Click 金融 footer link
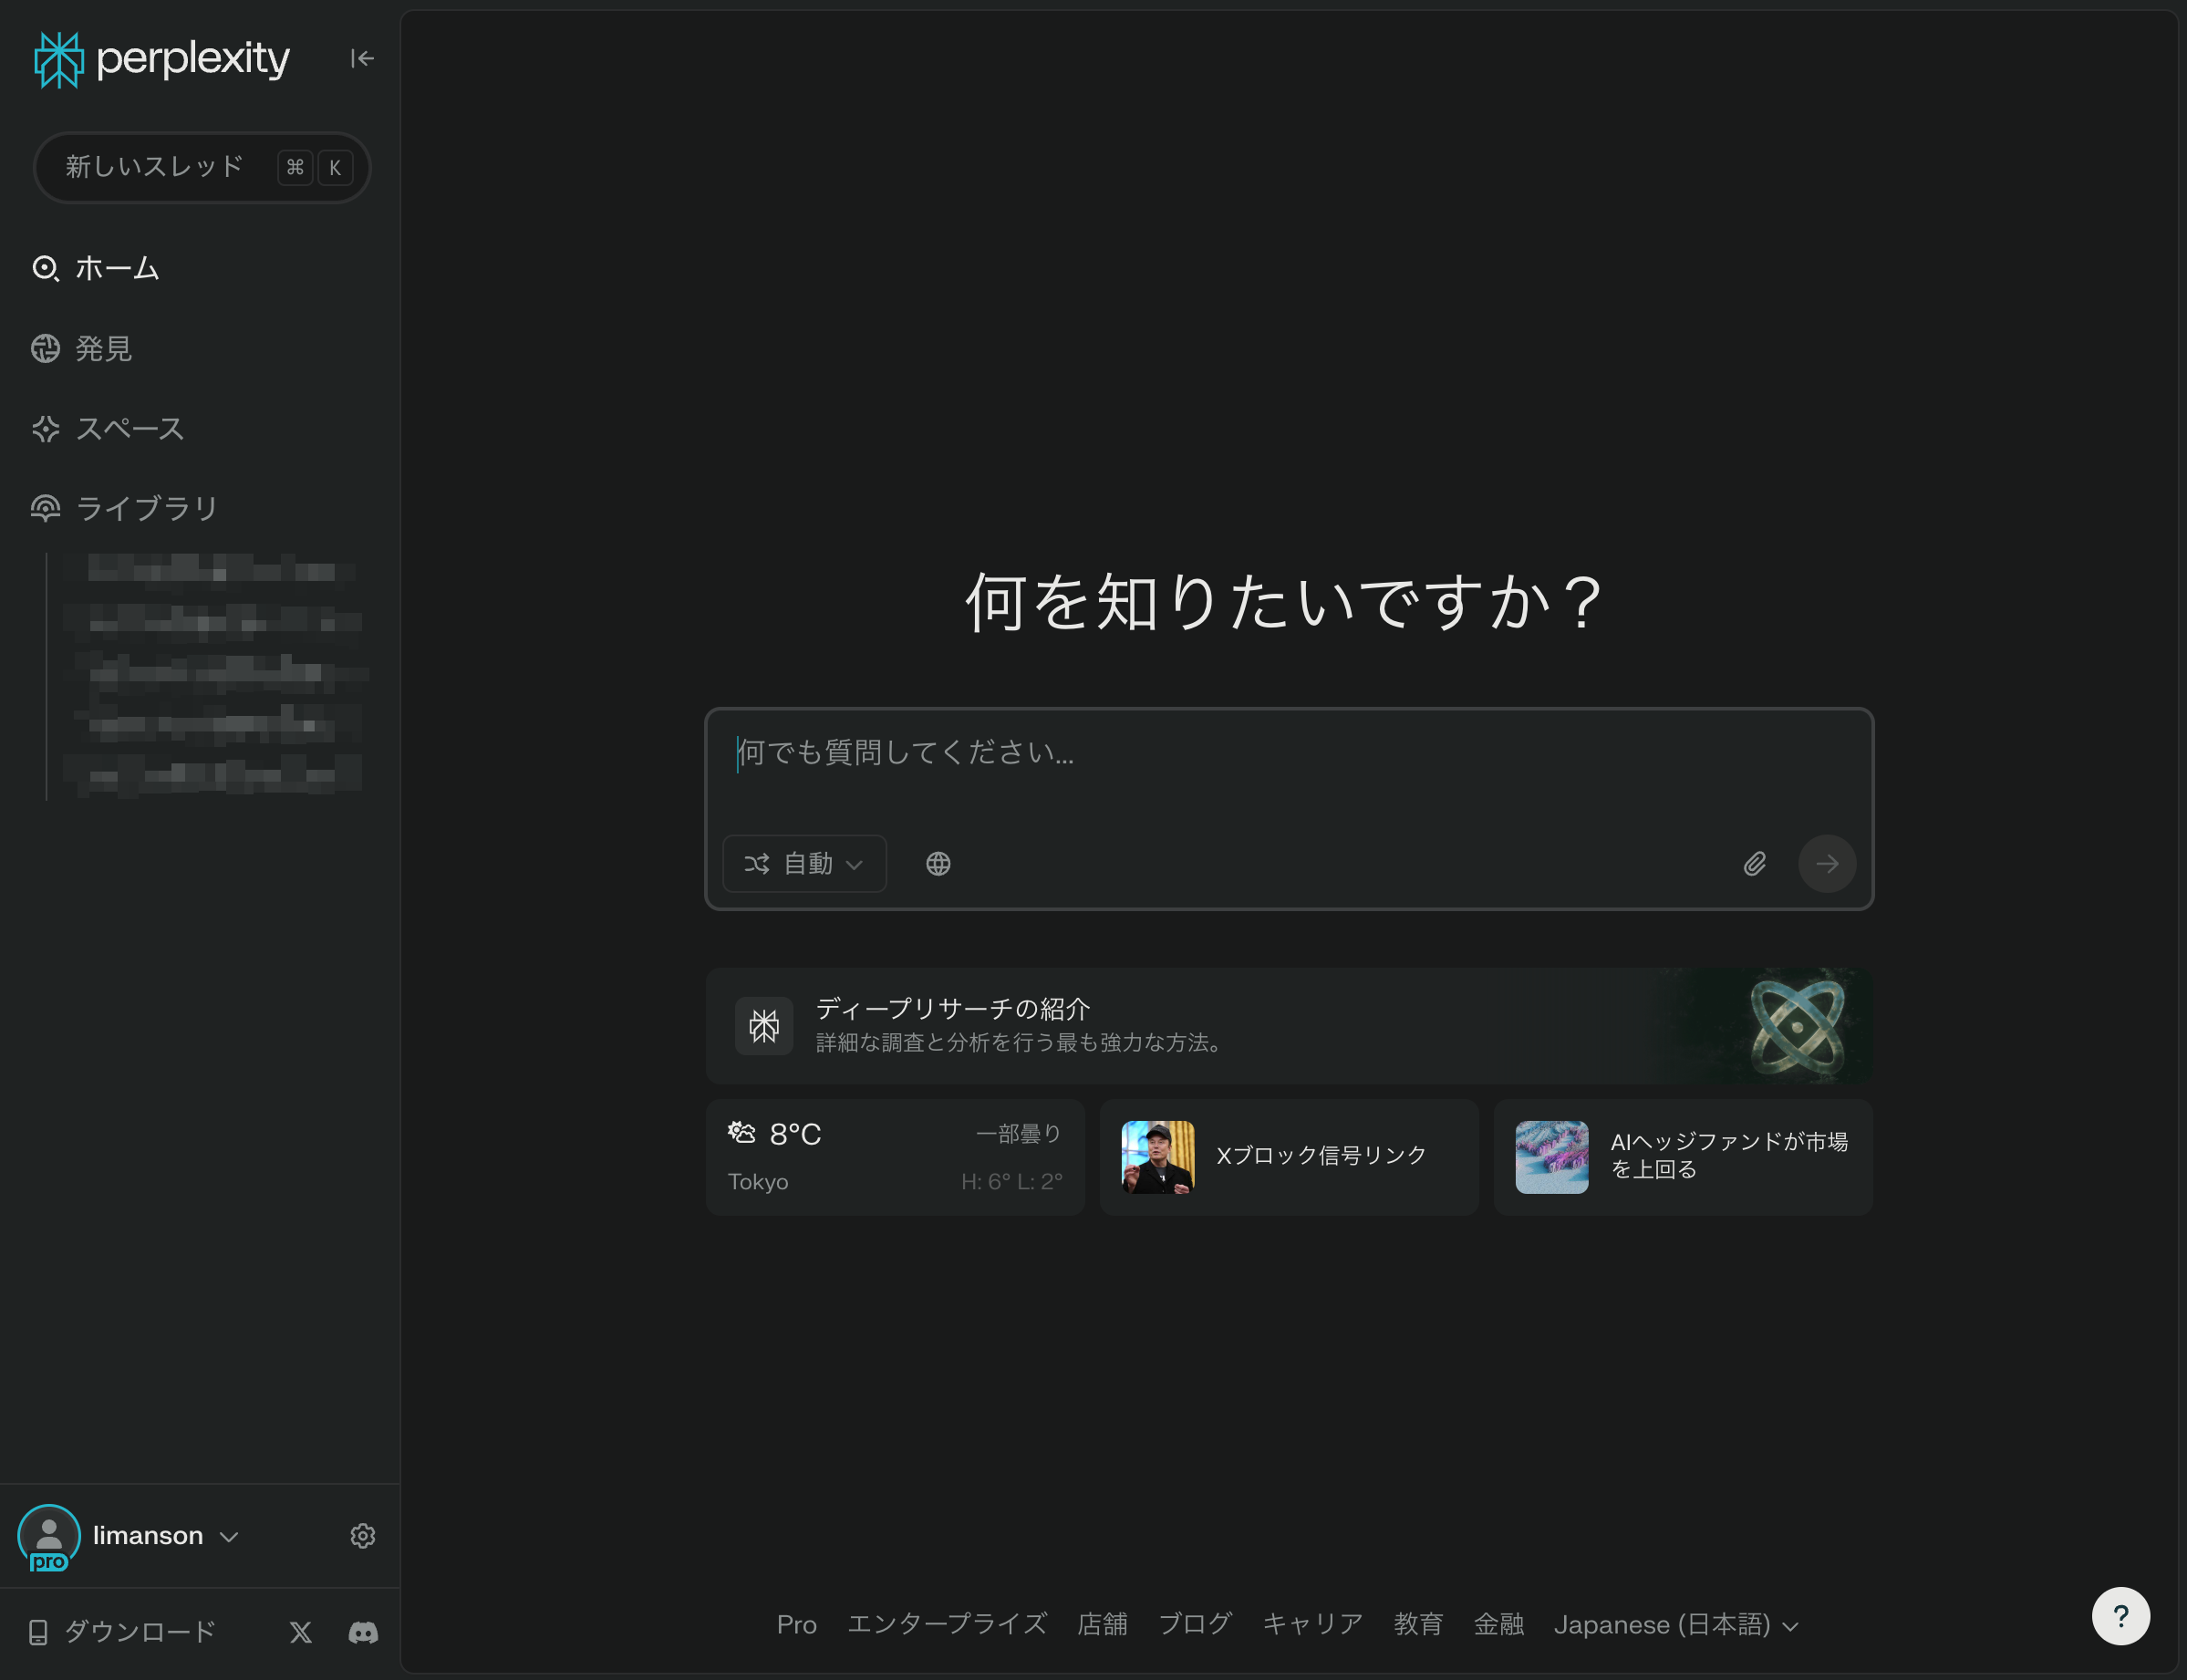2187x1680 pixels. [x=1498, y=1624]
